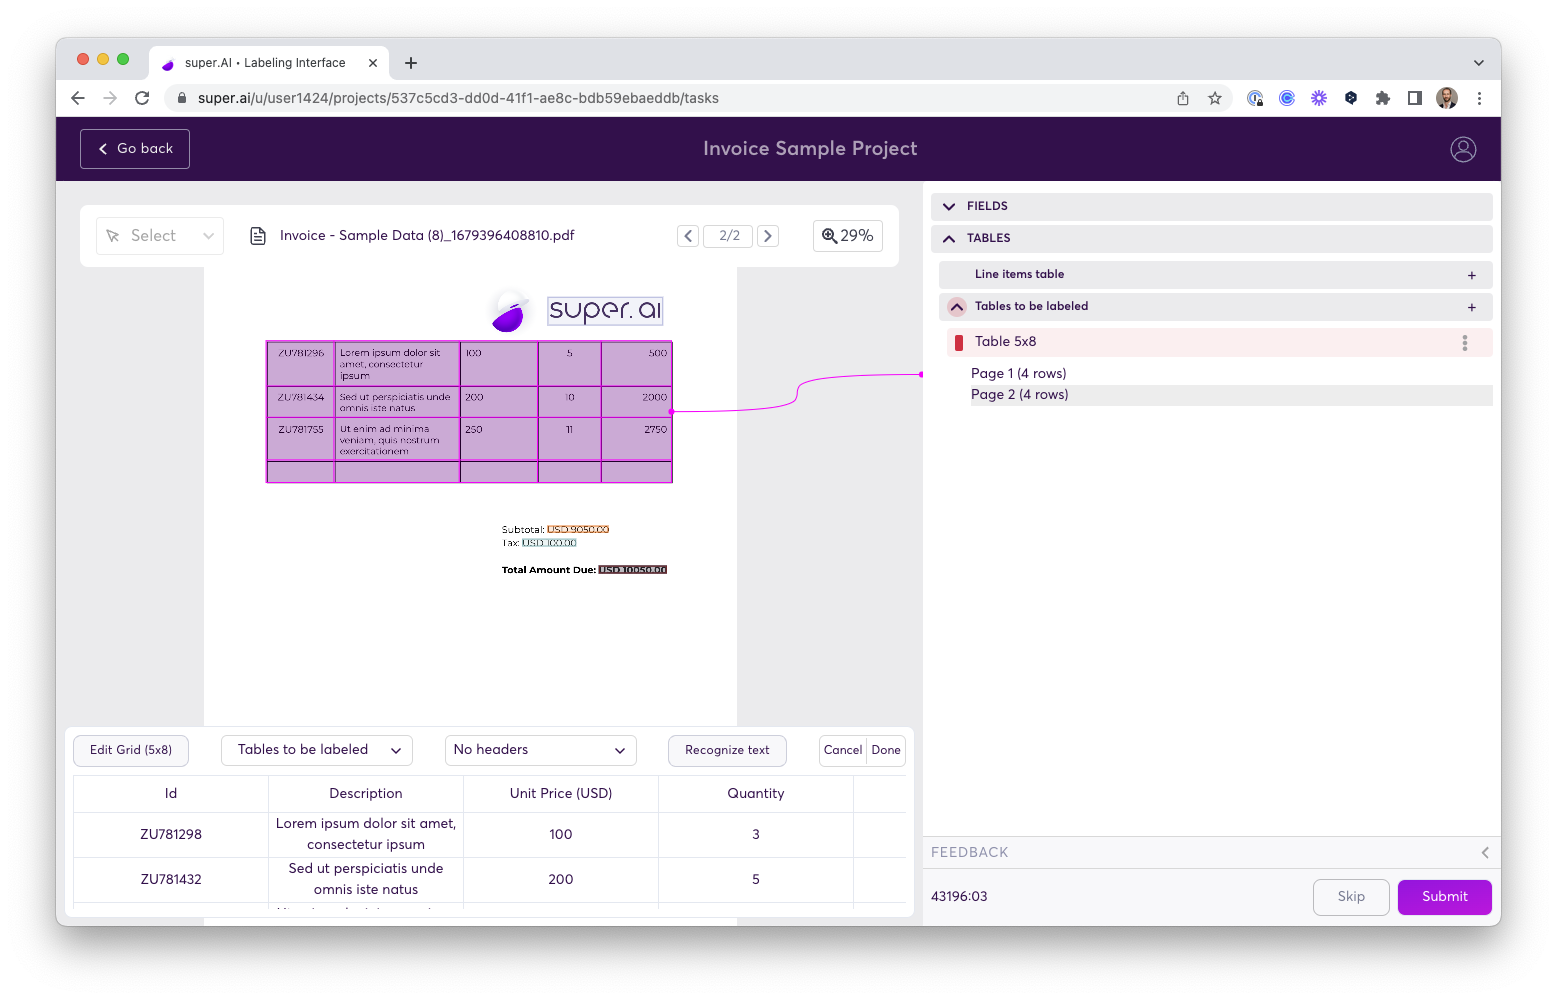This screenshot has height=1000, width=1557.
Task: Add a new Tables to be labeled entry
Action: [1472, 307]
